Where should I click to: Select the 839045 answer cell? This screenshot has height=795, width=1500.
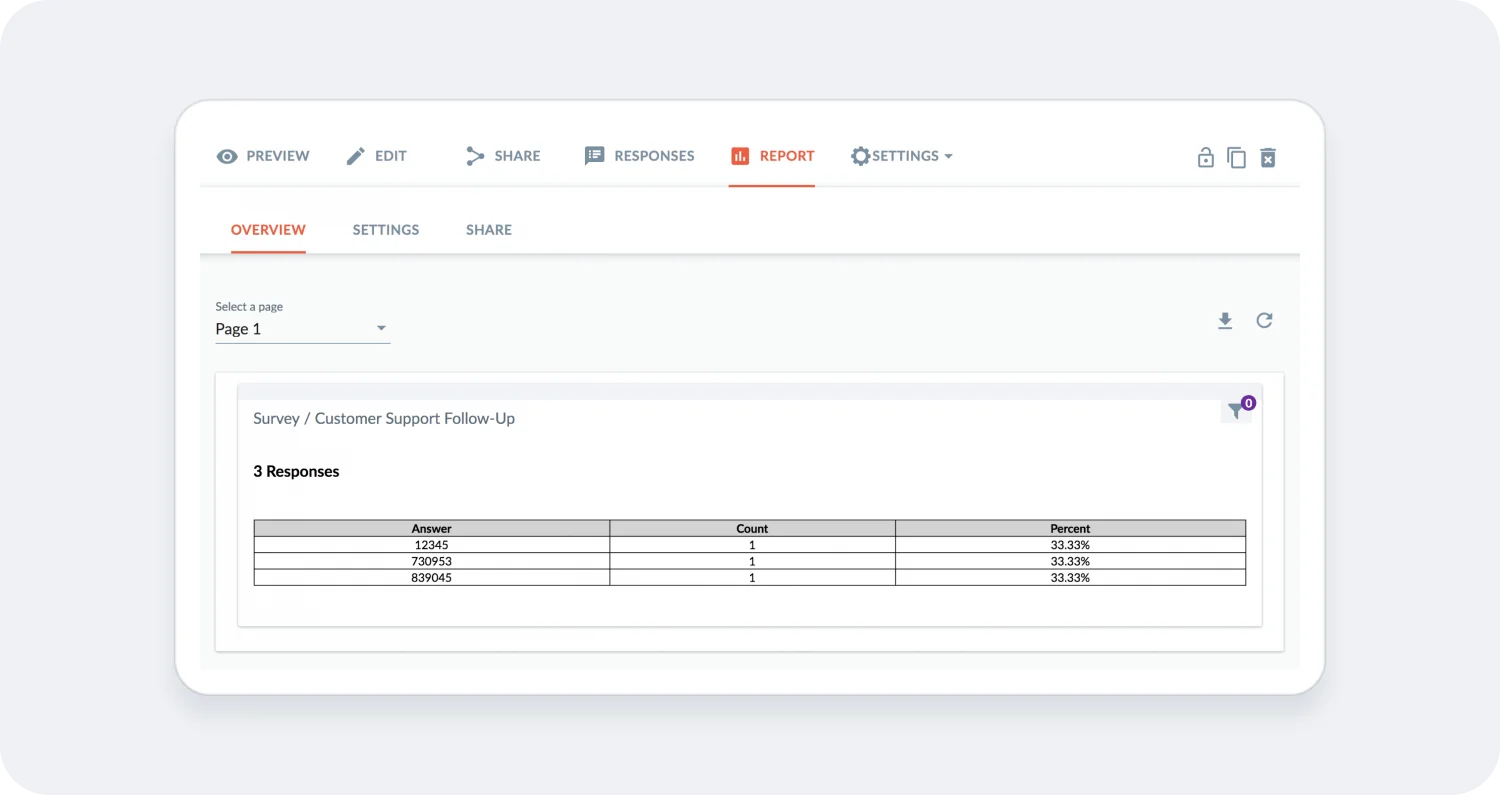[x=432, y=577]
